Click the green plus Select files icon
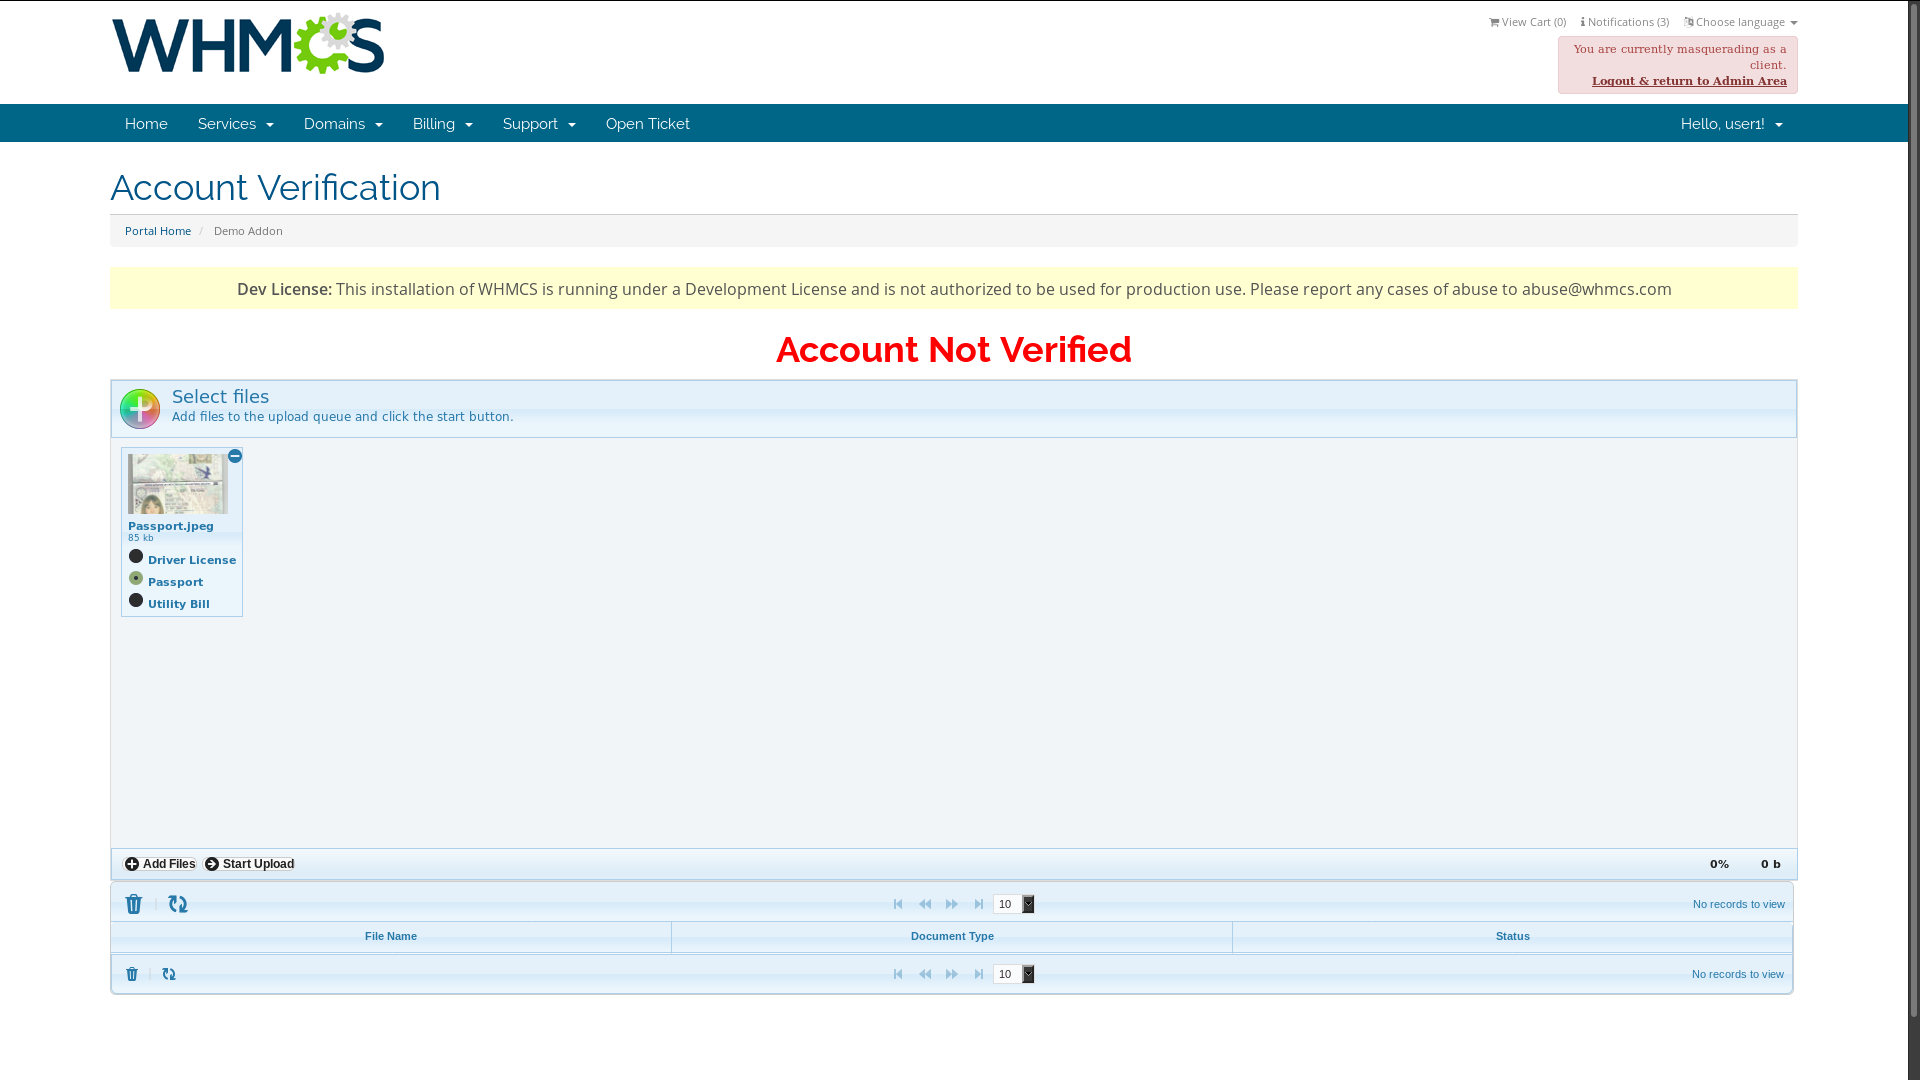 point(140,409)
